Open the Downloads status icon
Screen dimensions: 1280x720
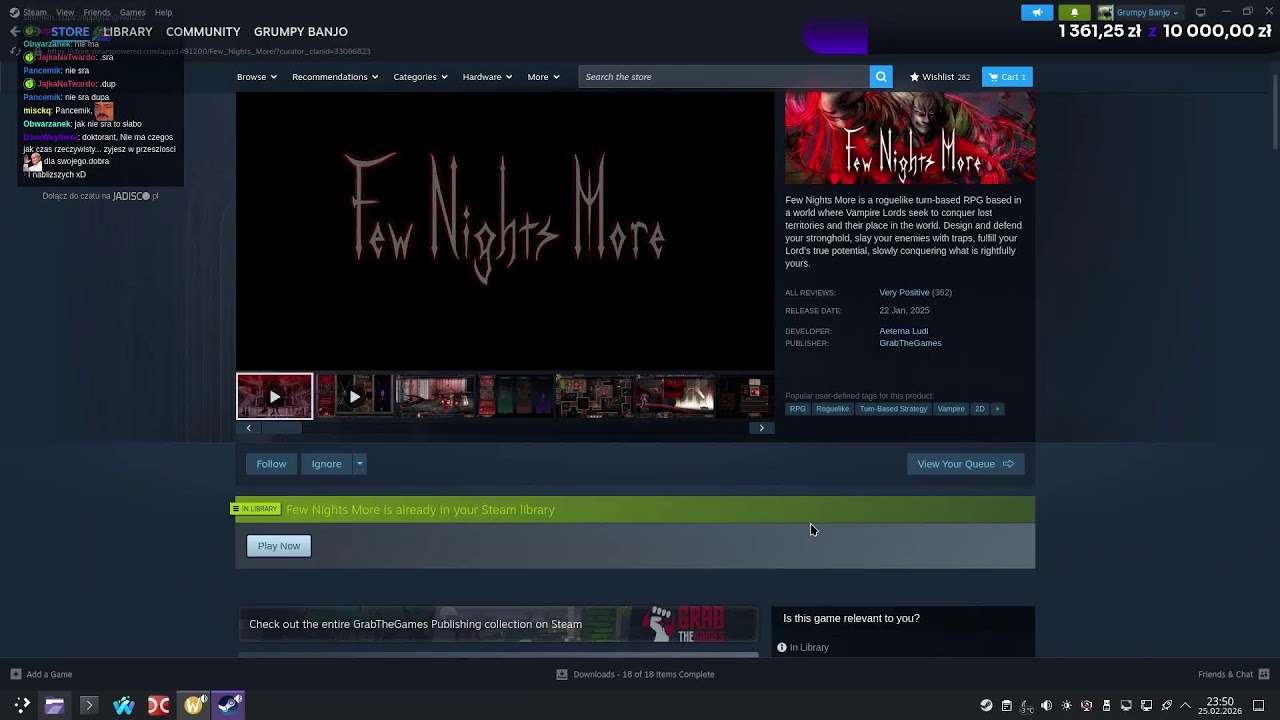point(562,674)
